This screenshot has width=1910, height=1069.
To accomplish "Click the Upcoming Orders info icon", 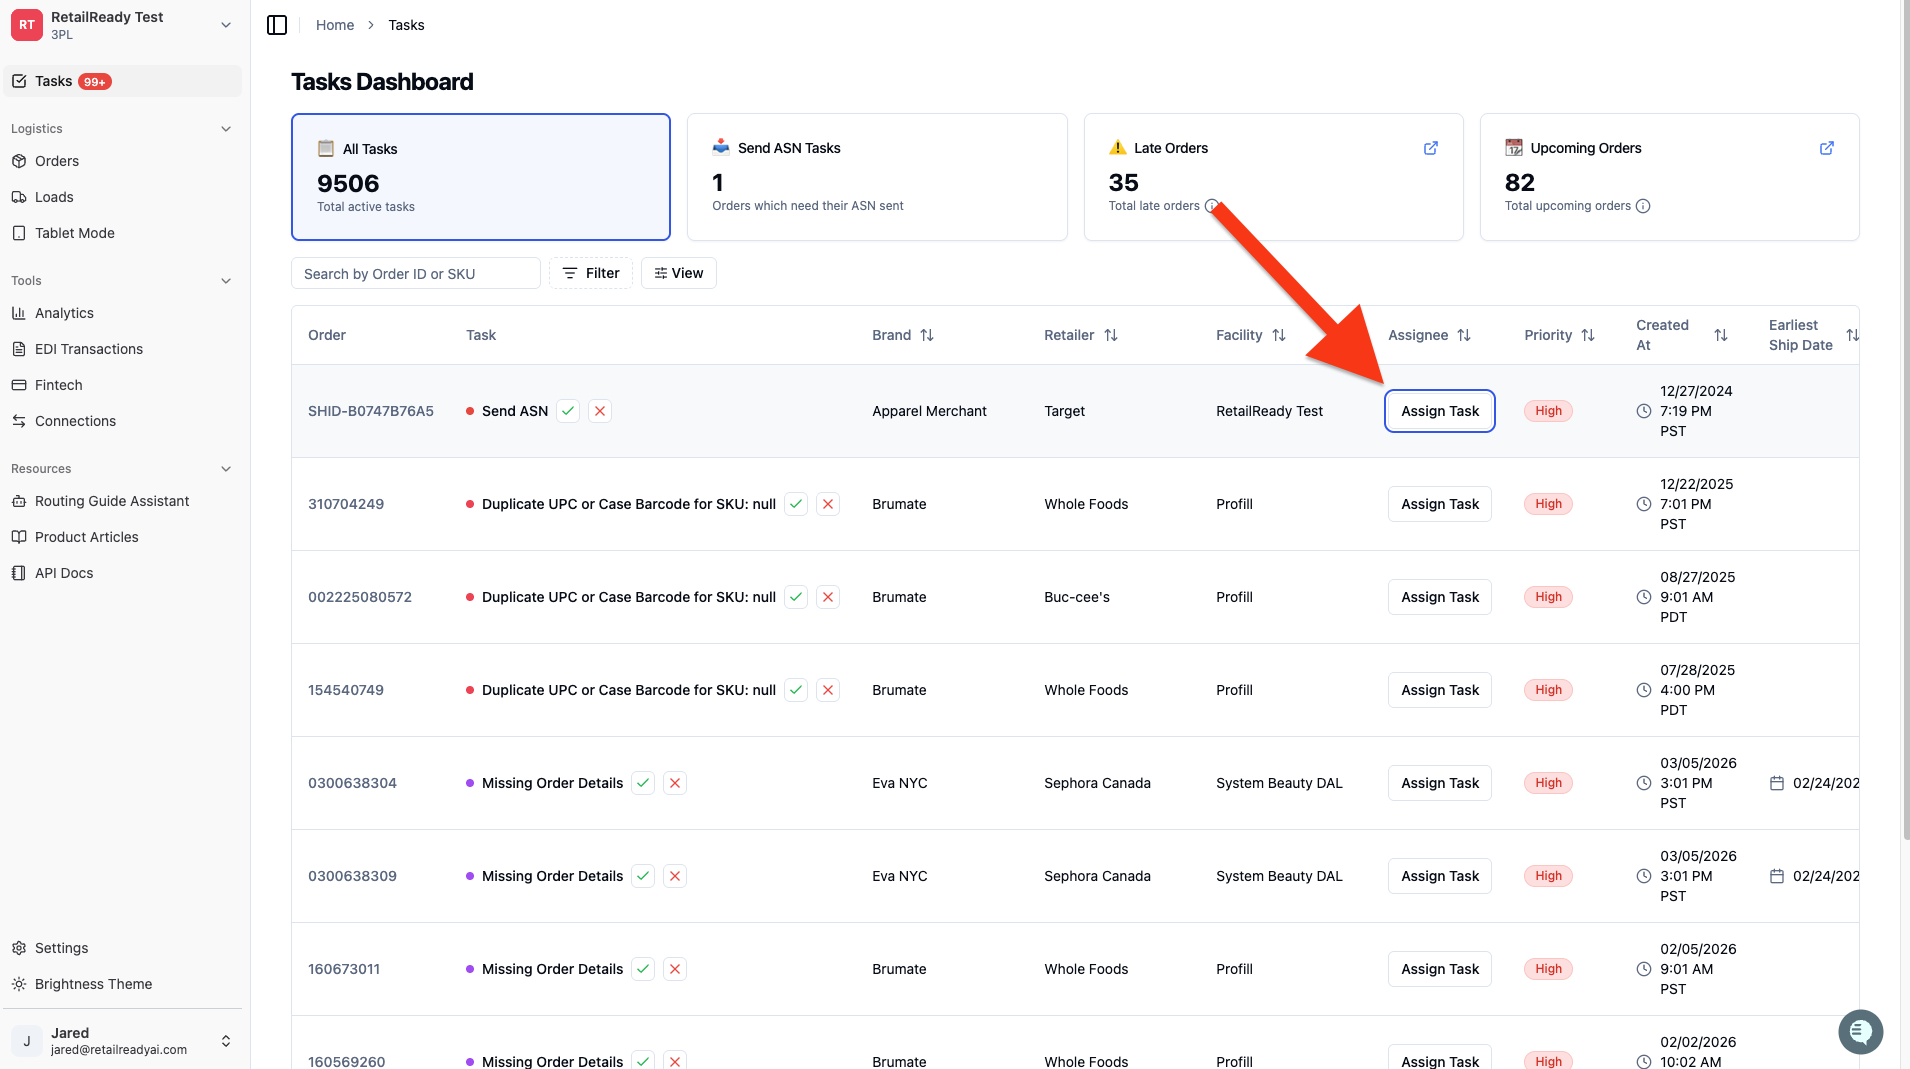I will (1643, 206).
